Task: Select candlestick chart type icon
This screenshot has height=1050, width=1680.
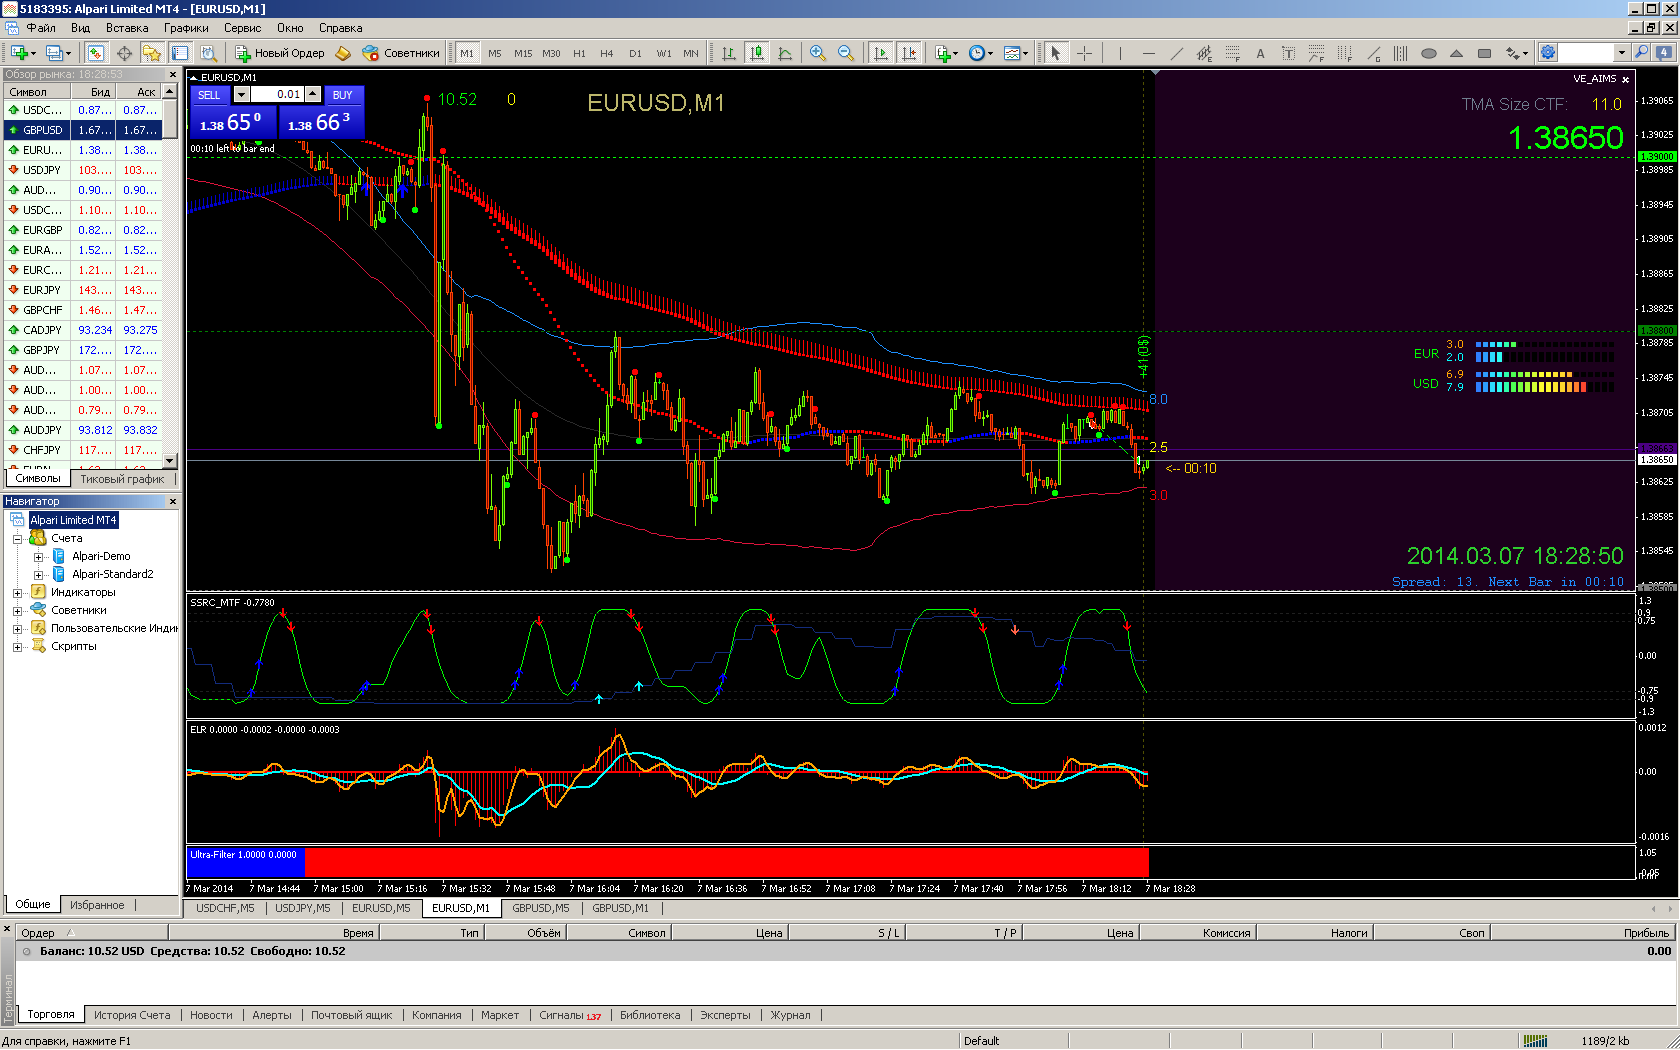Action: (x=757, y=53)
